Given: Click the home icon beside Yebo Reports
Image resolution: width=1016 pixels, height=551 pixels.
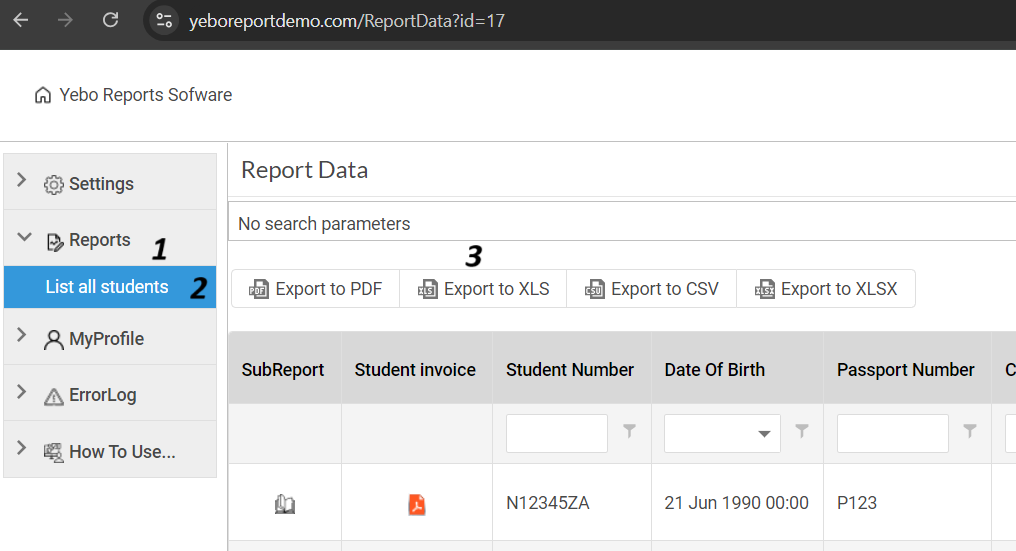Looking at the screenshot, I should click(x=43, y=95).
